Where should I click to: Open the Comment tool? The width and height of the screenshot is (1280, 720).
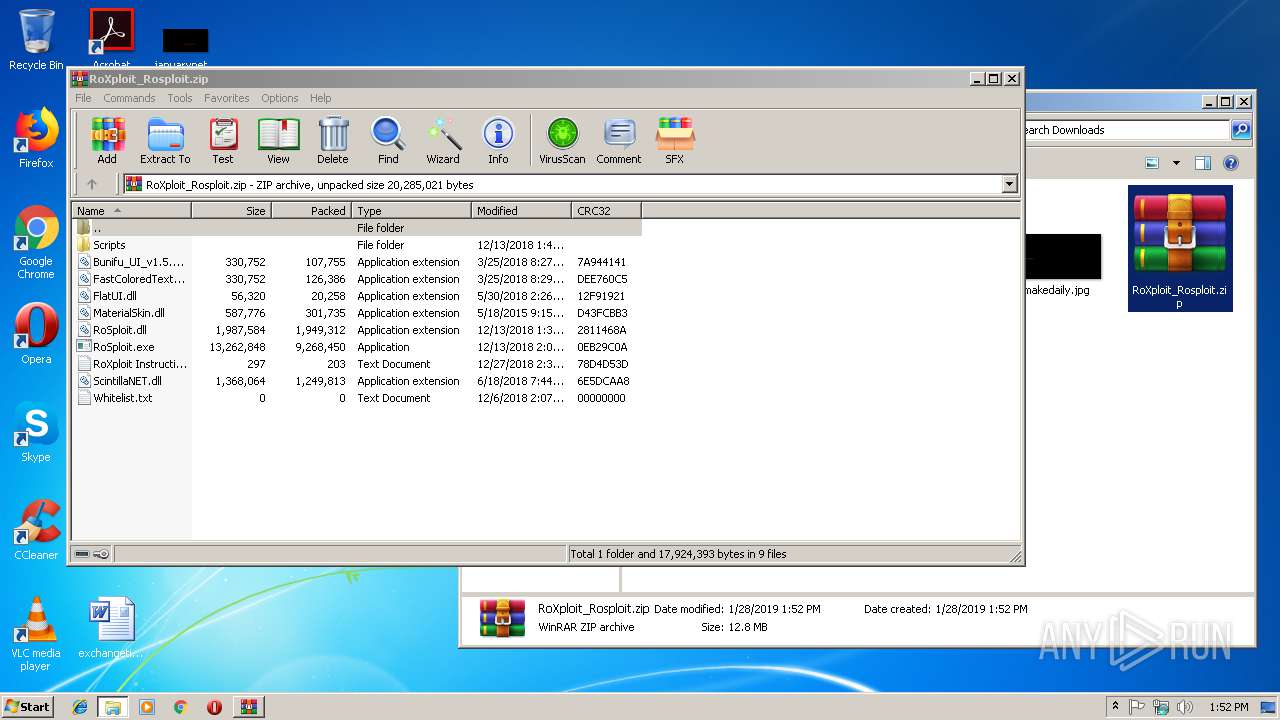[x=619, y=141]
